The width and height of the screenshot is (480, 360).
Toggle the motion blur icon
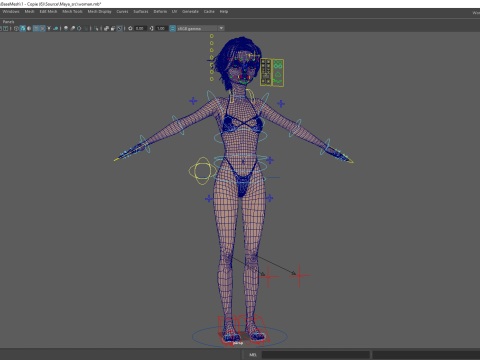click(73, 29)
